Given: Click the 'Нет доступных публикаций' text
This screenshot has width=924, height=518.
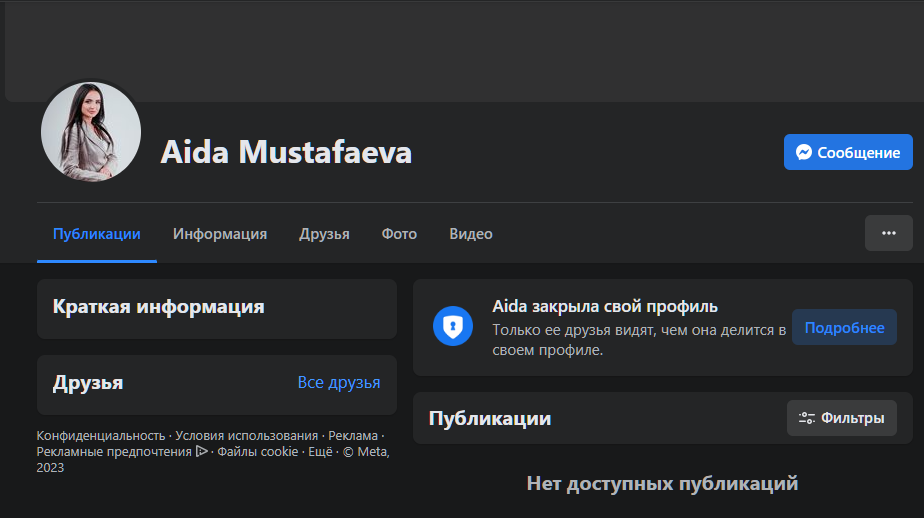Looking at the screenshot, I should tap(662, 483).
